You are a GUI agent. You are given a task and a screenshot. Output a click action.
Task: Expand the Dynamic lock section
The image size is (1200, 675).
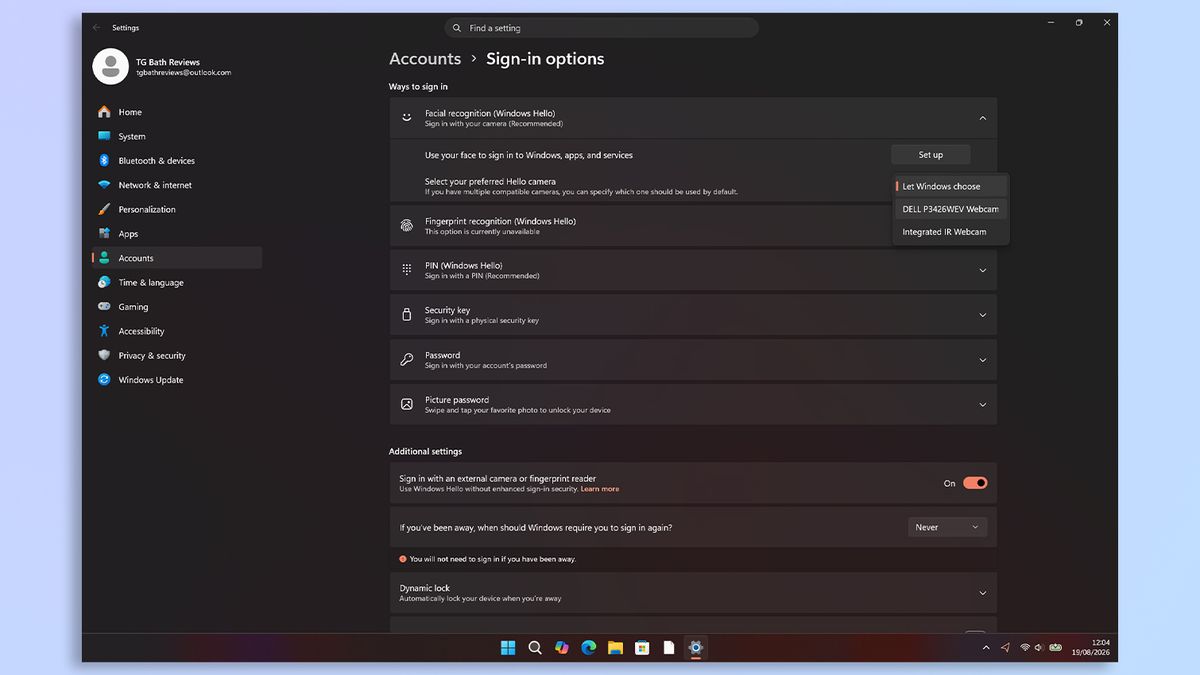tap(982, 593)
